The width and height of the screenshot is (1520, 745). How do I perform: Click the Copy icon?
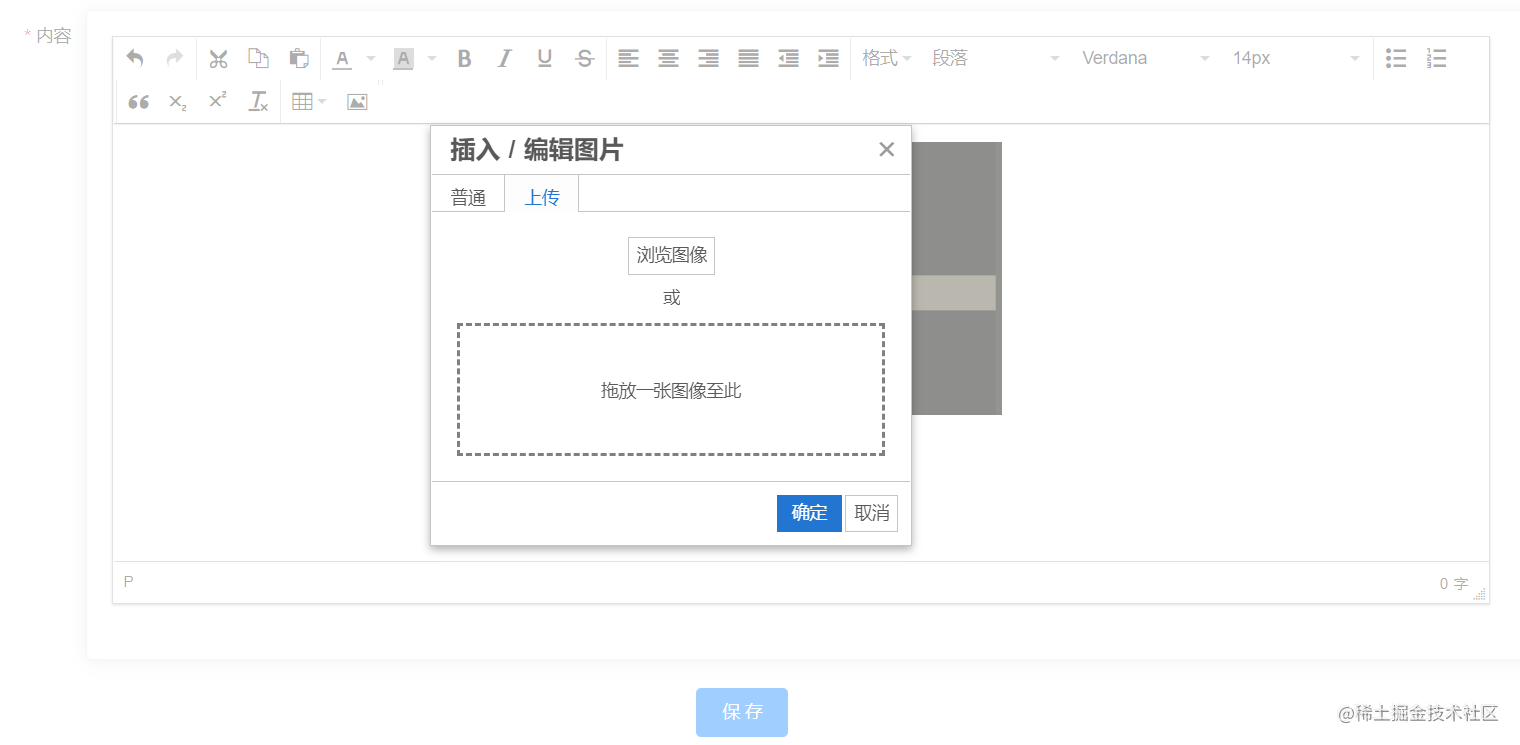[258, 58]
